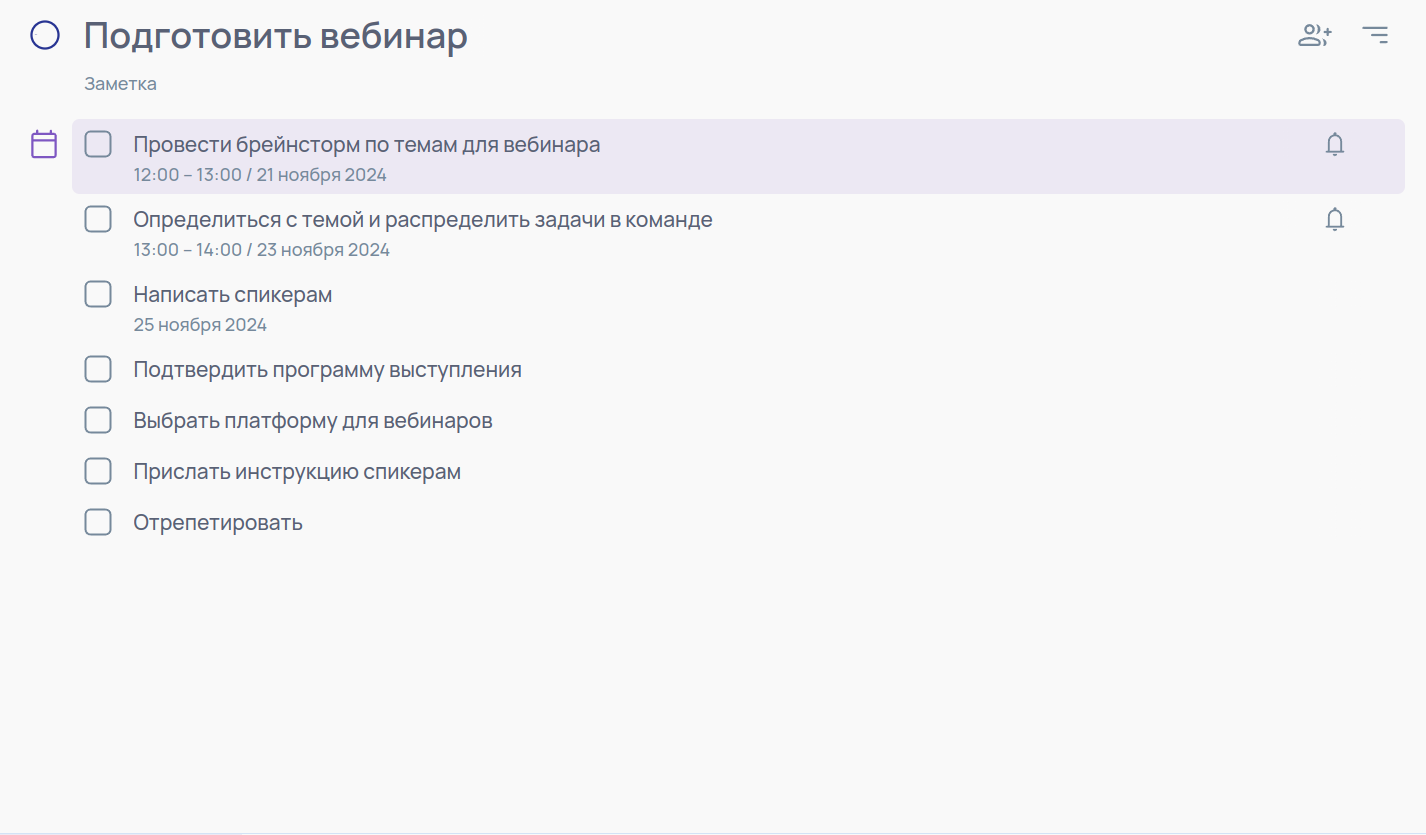Click the add participants icon

click(1315, 36)
